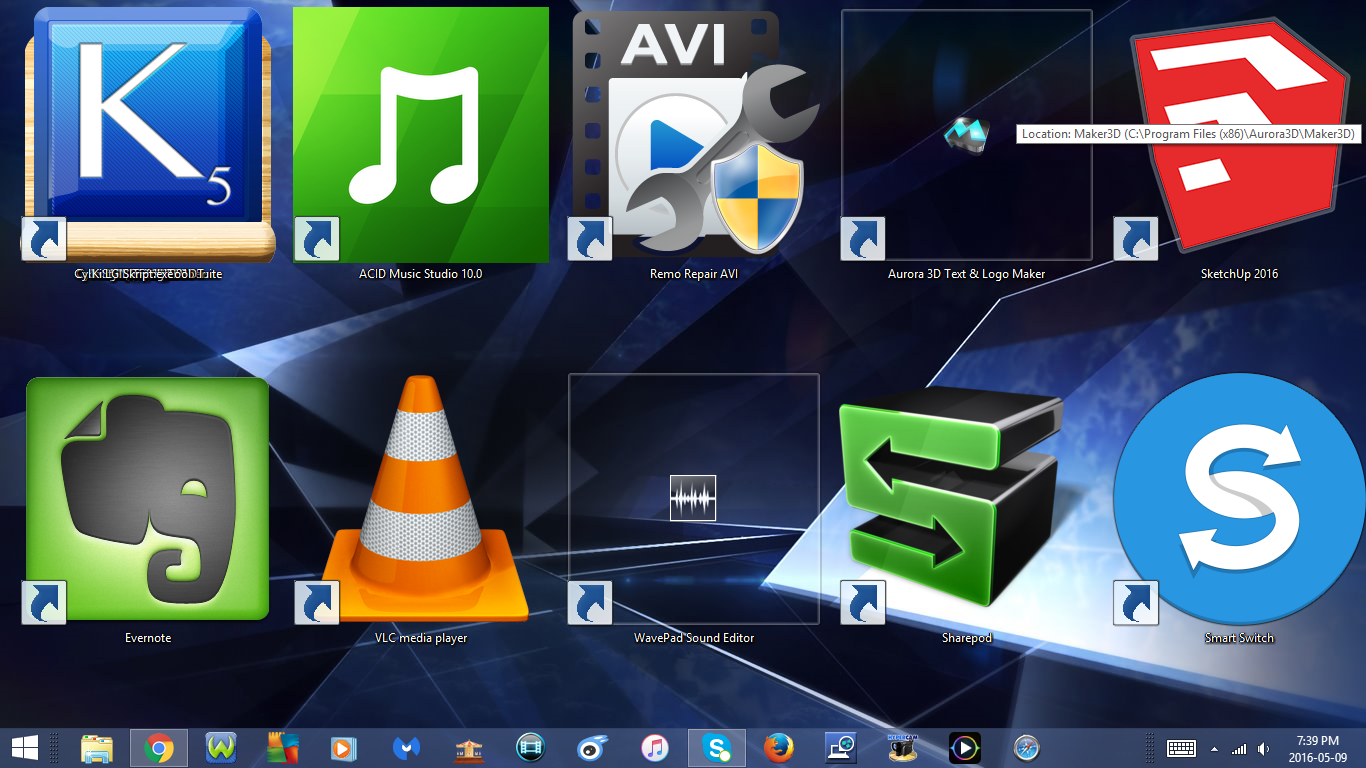
Task: Open the ACID Music Studio 10.0 shortcut
Action: click(x=421, y=135)
